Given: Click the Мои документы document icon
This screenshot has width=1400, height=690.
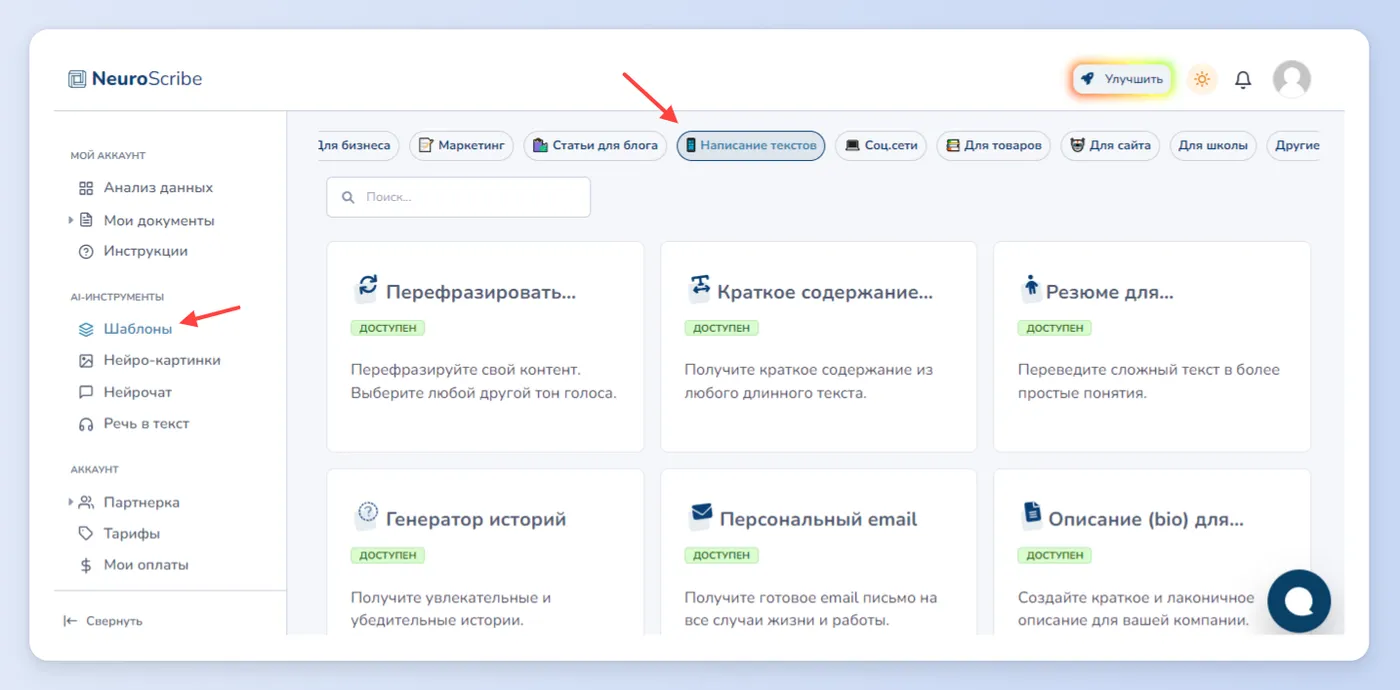Looking at the screenshot, I should [86, 220].
